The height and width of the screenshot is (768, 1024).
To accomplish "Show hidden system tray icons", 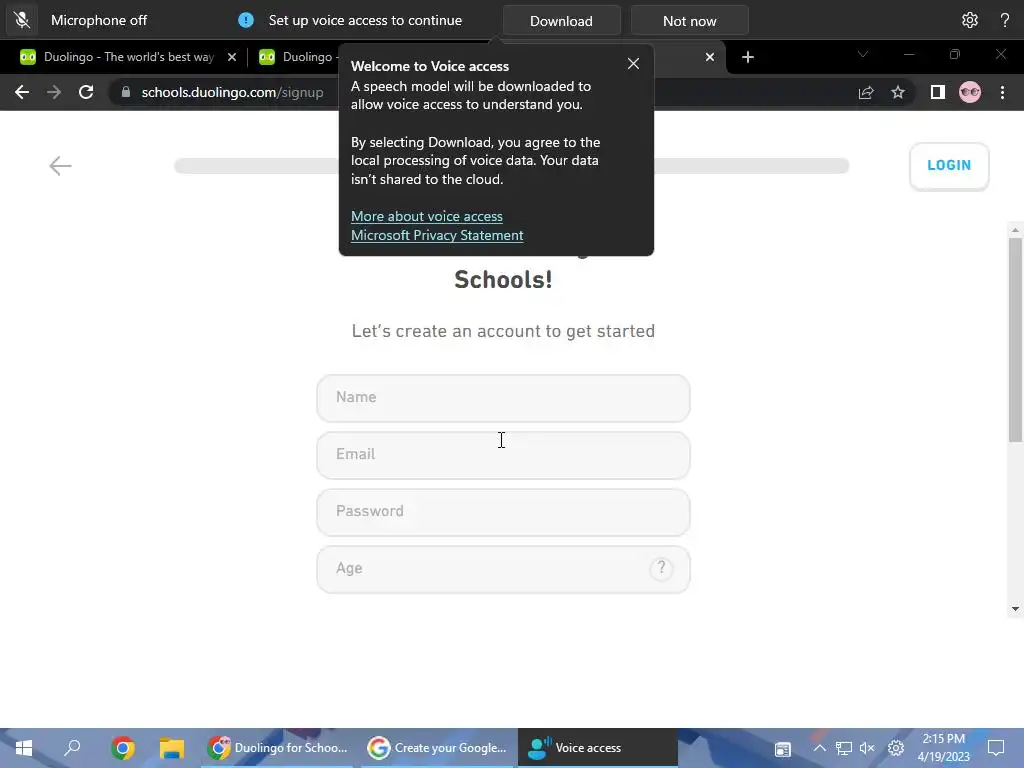I will [820, 748].
